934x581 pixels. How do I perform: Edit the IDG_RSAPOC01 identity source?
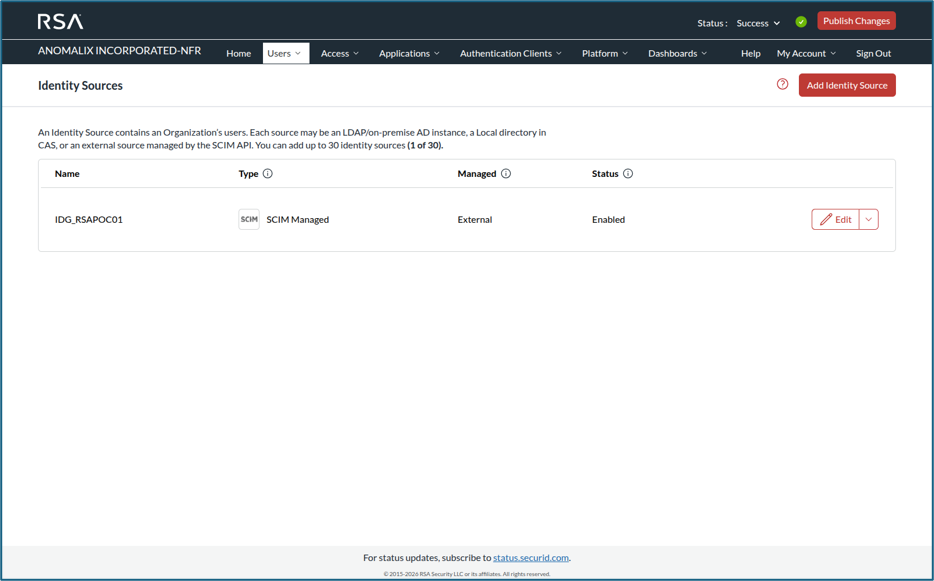[x=835, y=219]
